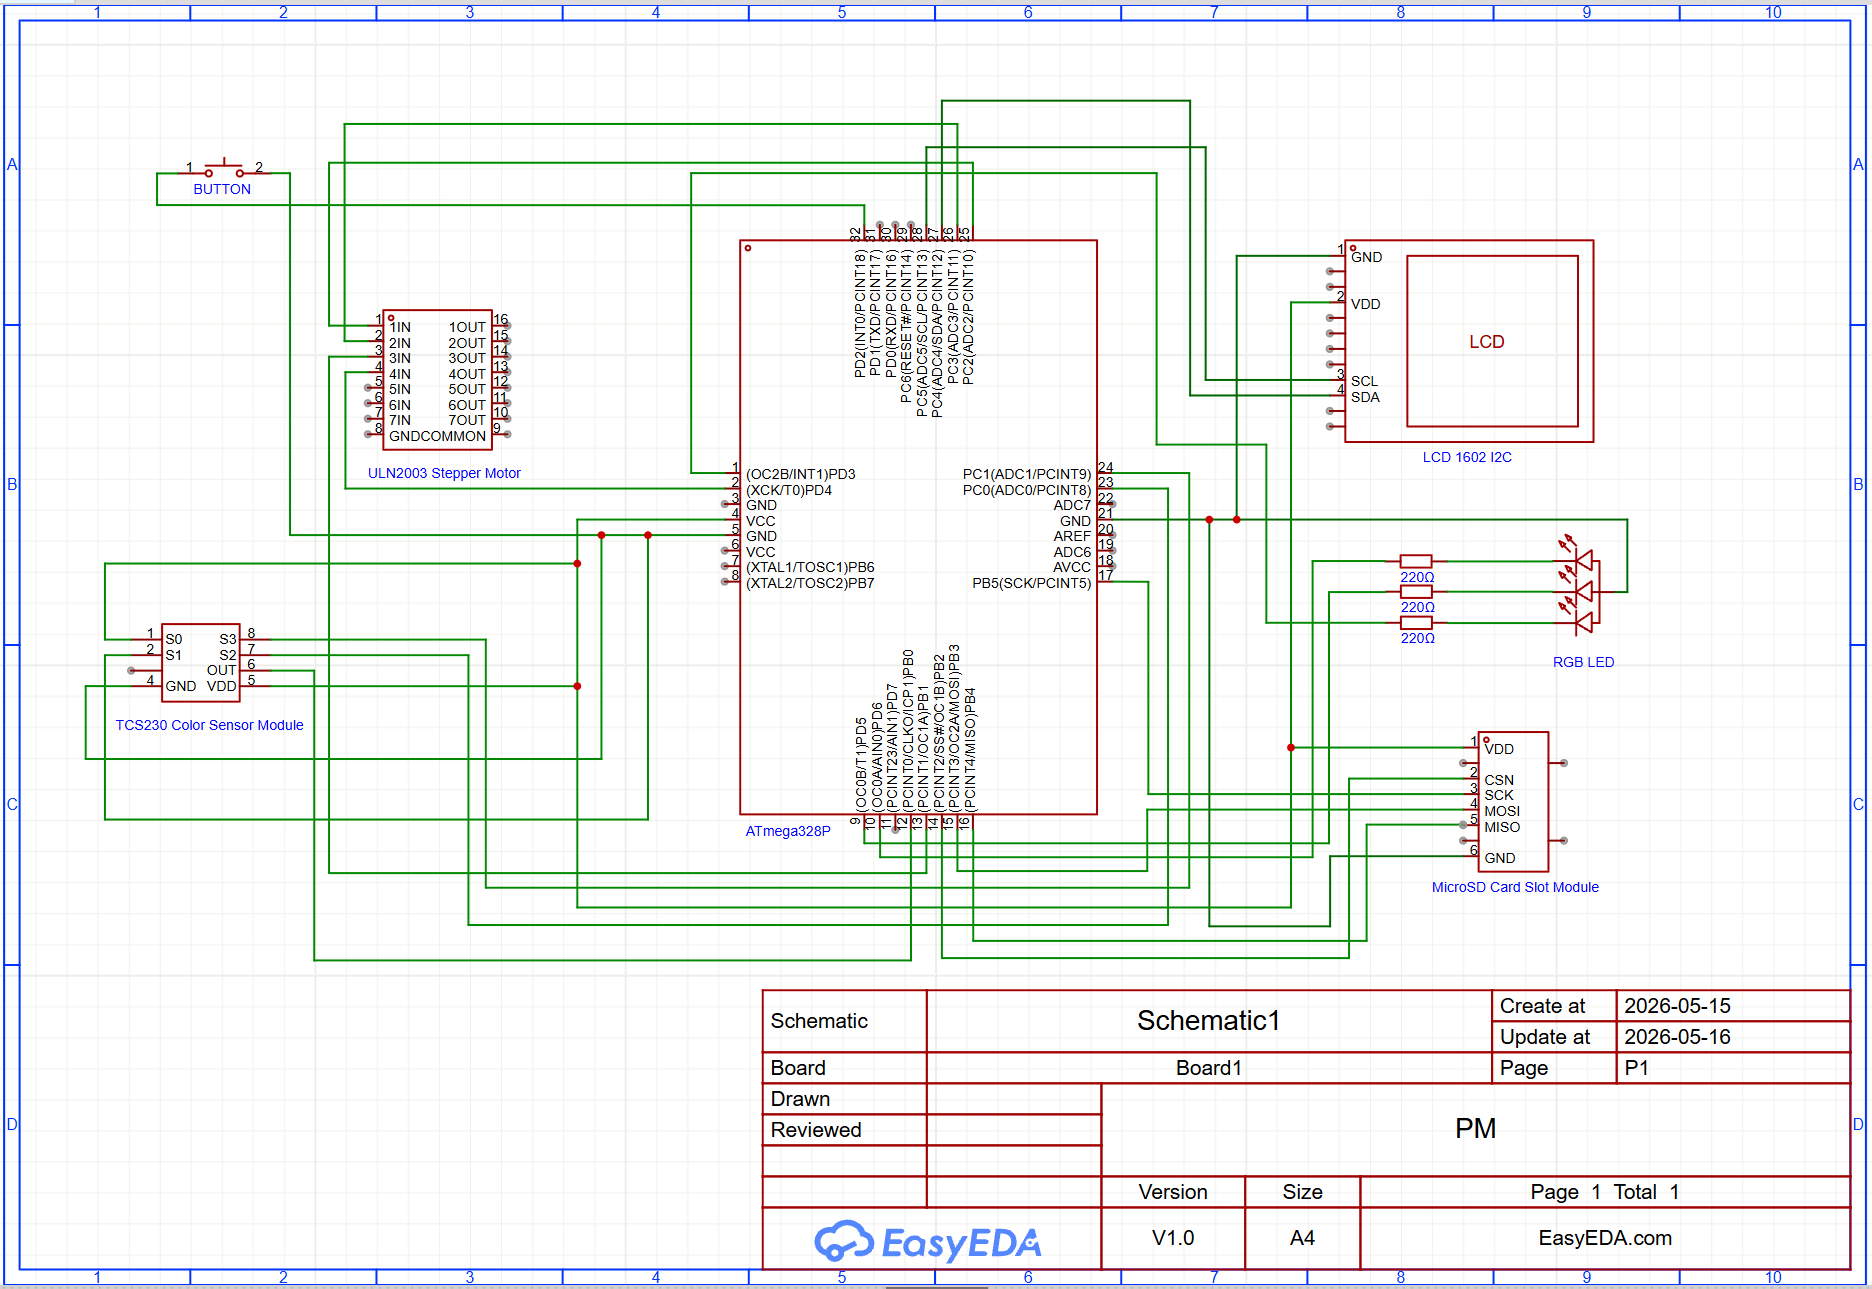Click the PC0(ADC0/PCINT8) pin label
This screenshot has width=1872, height=1289.
[x=1027, y=490]
